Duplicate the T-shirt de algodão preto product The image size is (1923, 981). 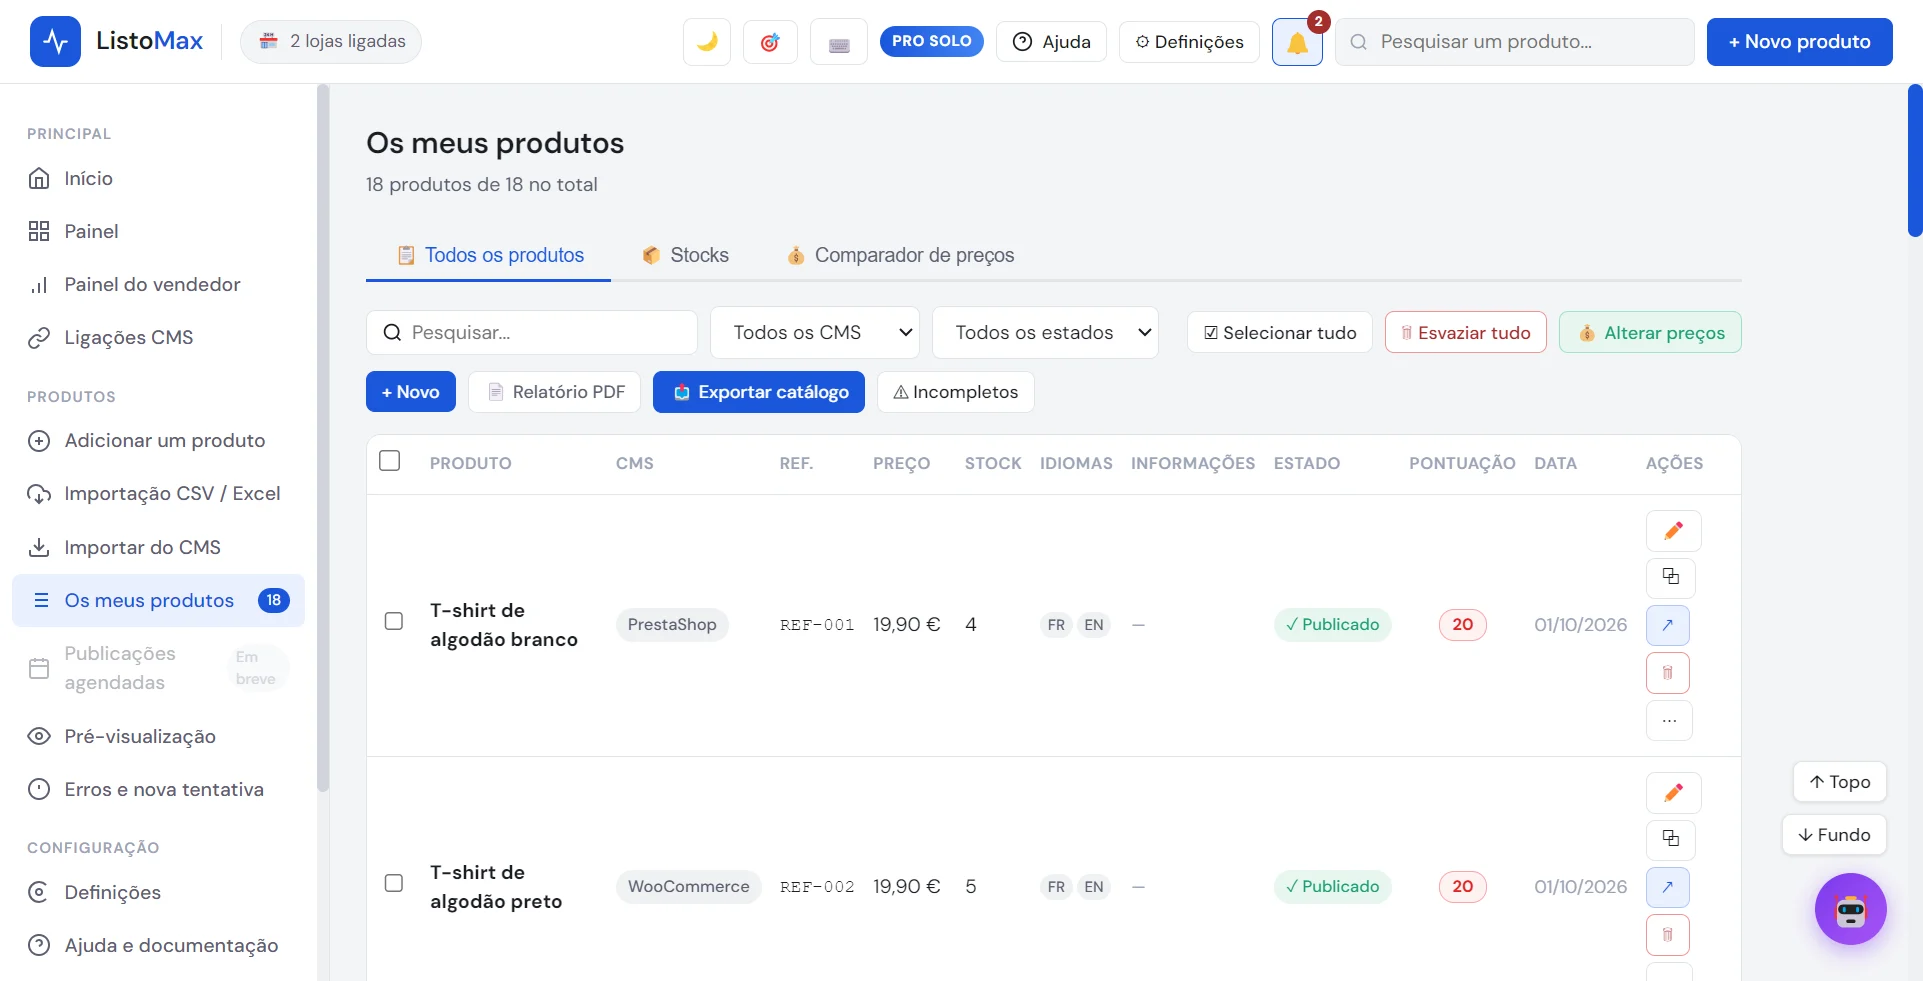(1670, 839)
